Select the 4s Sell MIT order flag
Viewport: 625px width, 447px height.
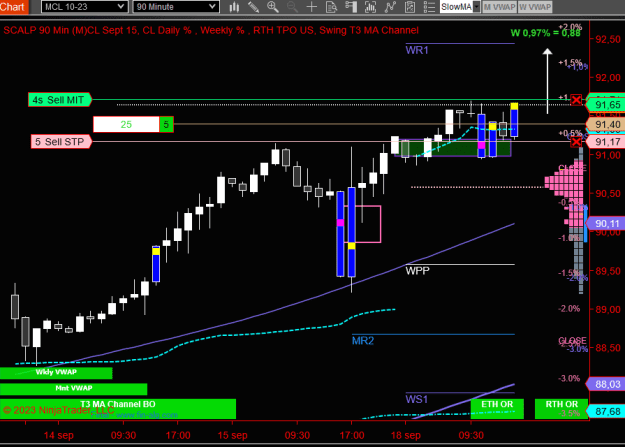pos(60,100)
